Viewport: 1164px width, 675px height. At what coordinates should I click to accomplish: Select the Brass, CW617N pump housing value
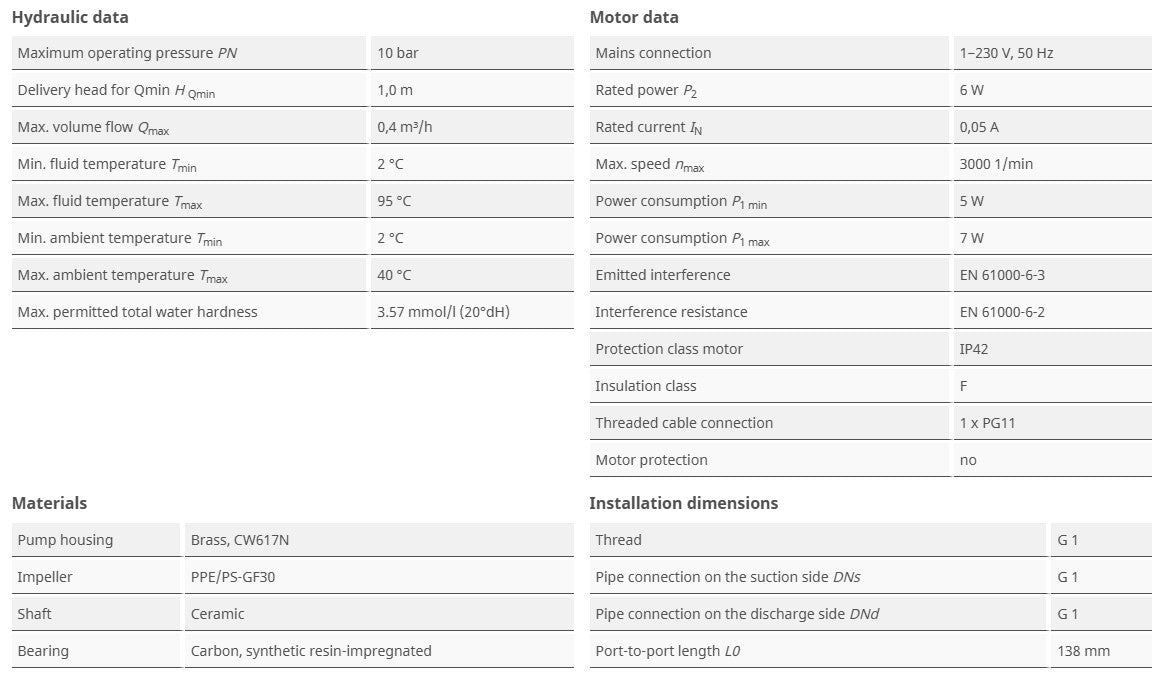240,540
